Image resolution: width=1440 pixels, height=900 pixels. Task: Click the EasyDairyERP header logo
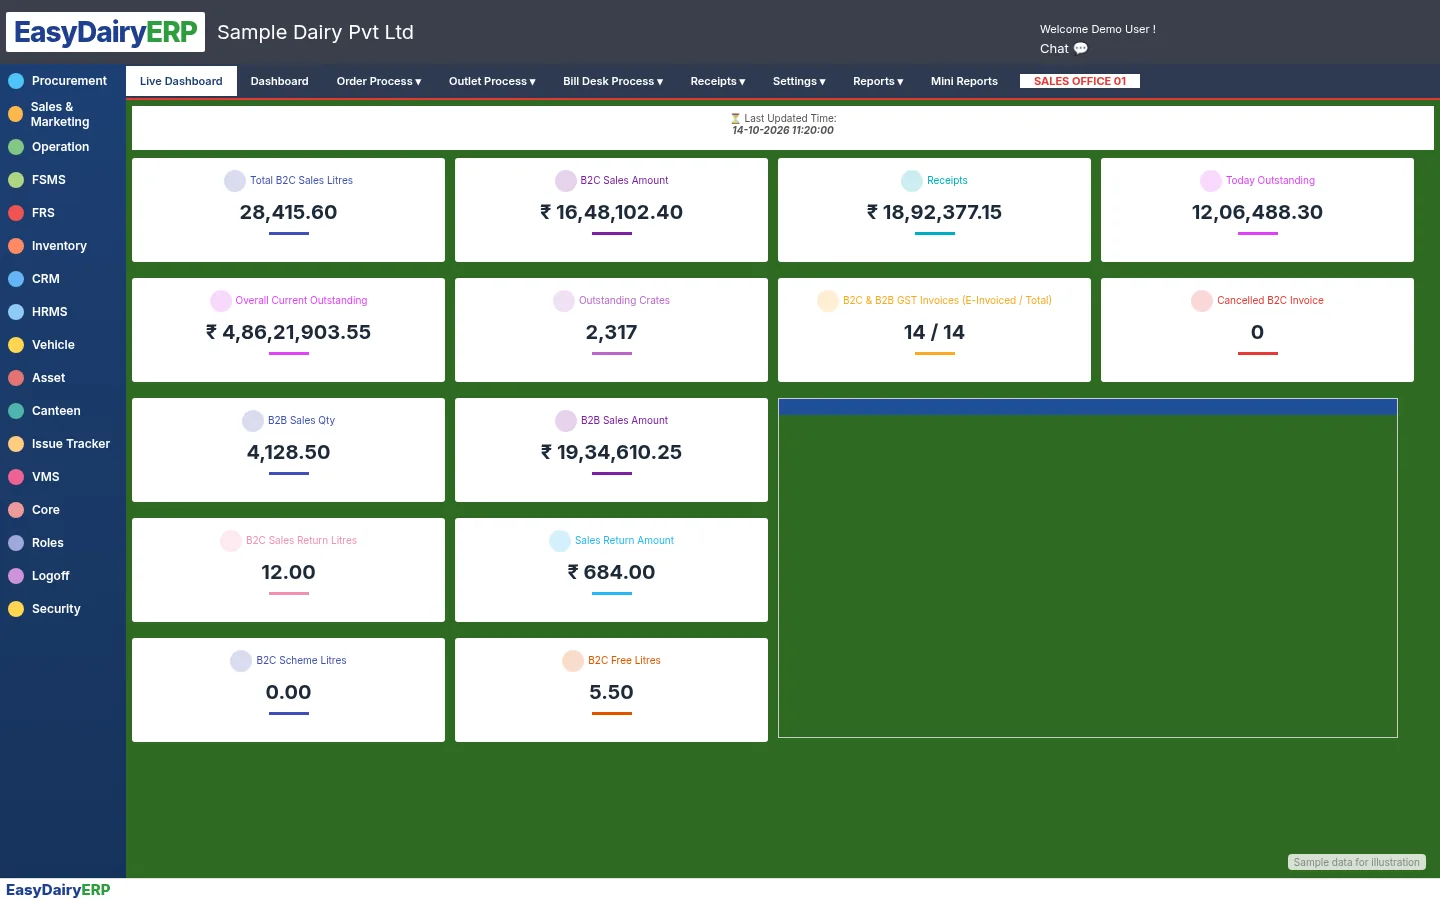(106, 32)
